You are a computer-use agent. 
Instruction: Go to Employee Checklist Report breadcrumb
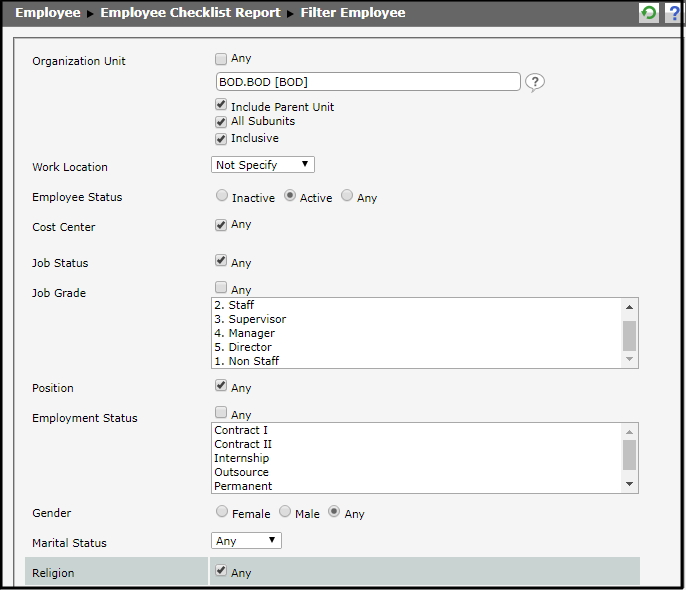click(x=192, y=13)
